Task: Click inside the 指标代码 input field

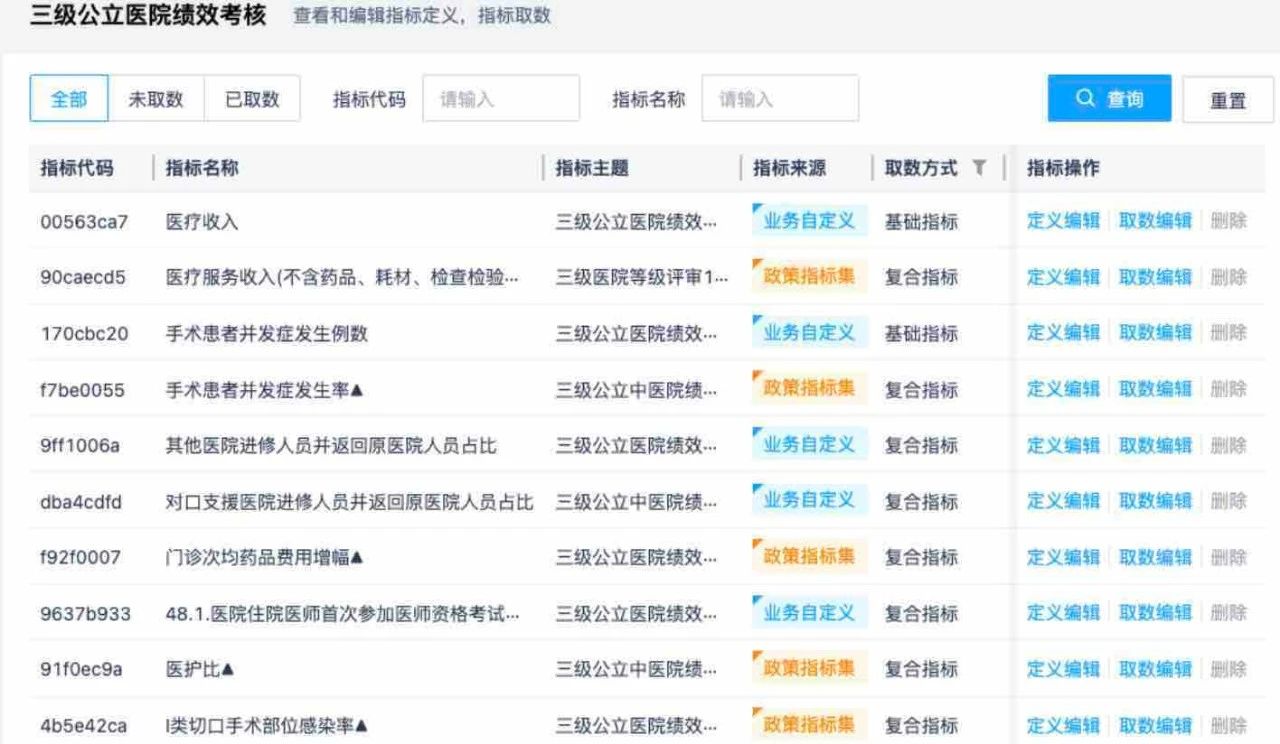Action: pos(500,98)
